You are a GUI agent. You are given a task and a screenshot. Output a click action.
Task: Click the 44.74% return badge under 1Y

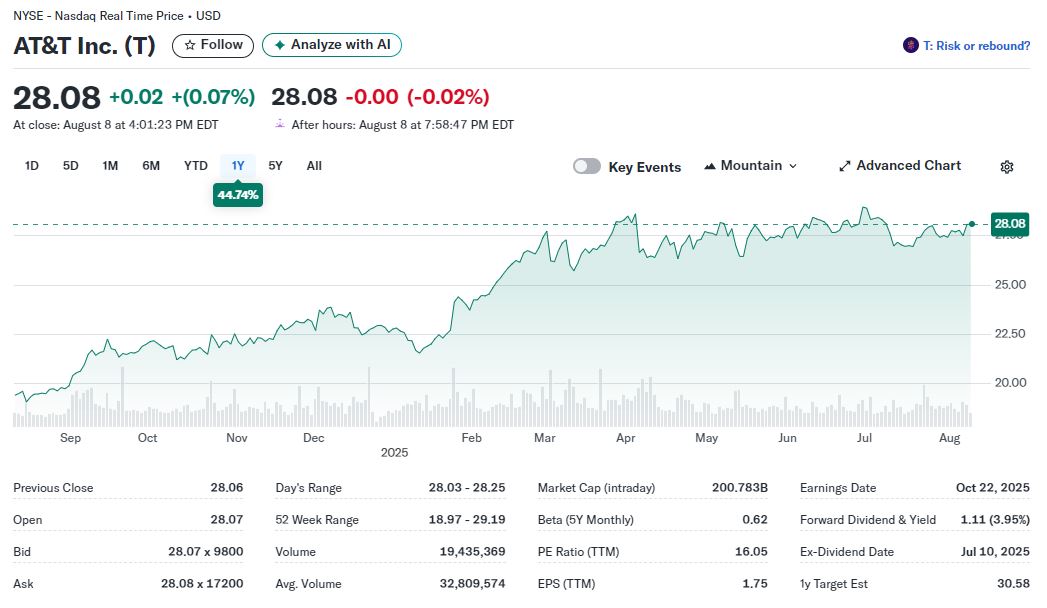[238, 195]
